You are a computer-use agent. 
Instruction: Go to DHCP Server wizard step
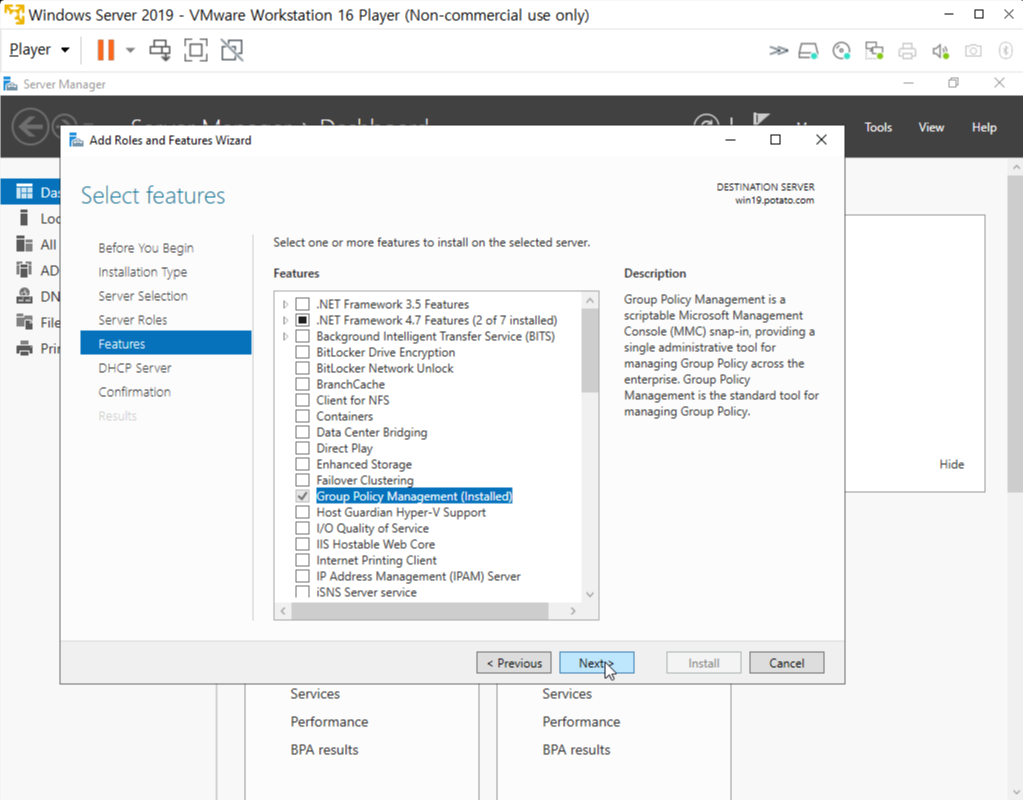point(134,368)
